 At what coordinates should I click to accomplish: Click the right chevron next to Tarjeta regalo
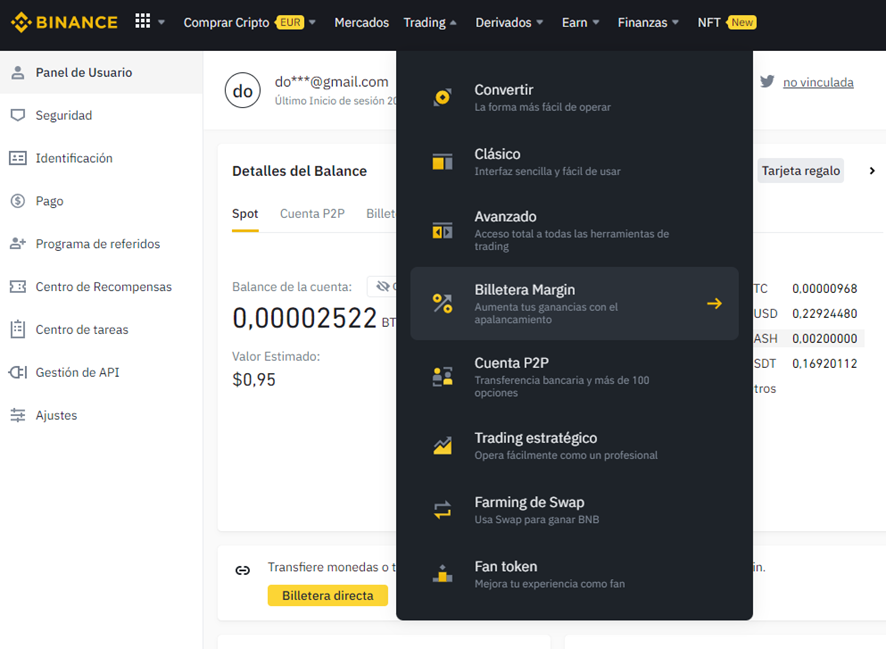[x=872, y=171]
